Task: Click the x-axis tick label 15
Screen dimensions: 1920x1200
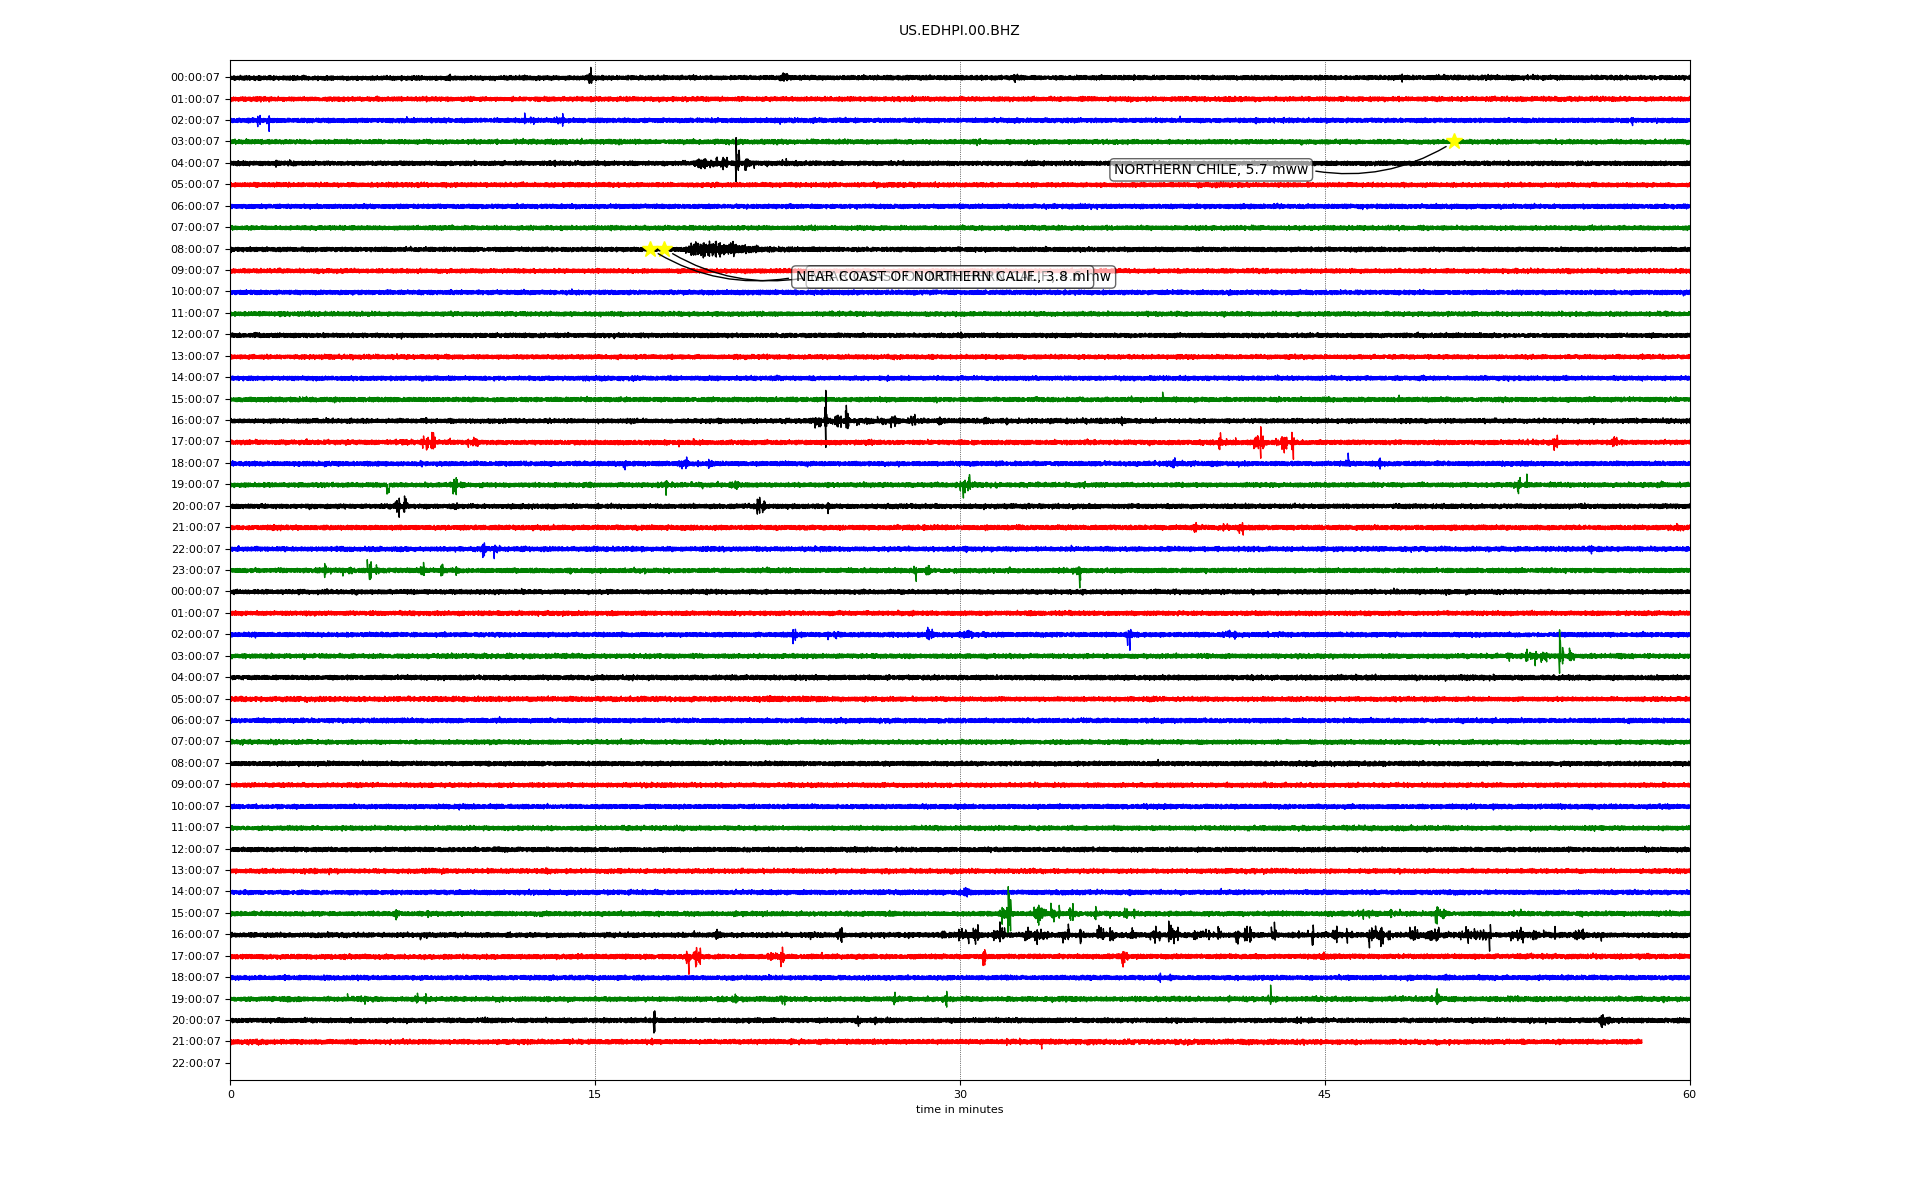Action: point(595,1094)
